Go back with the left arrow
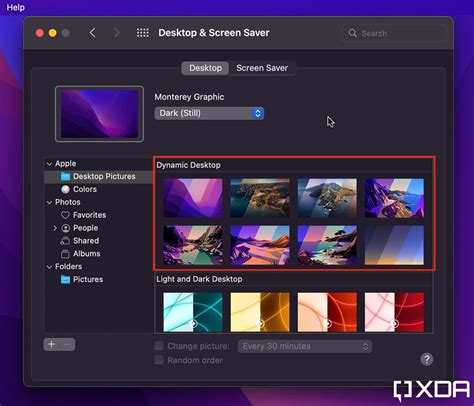 point(92,33)
